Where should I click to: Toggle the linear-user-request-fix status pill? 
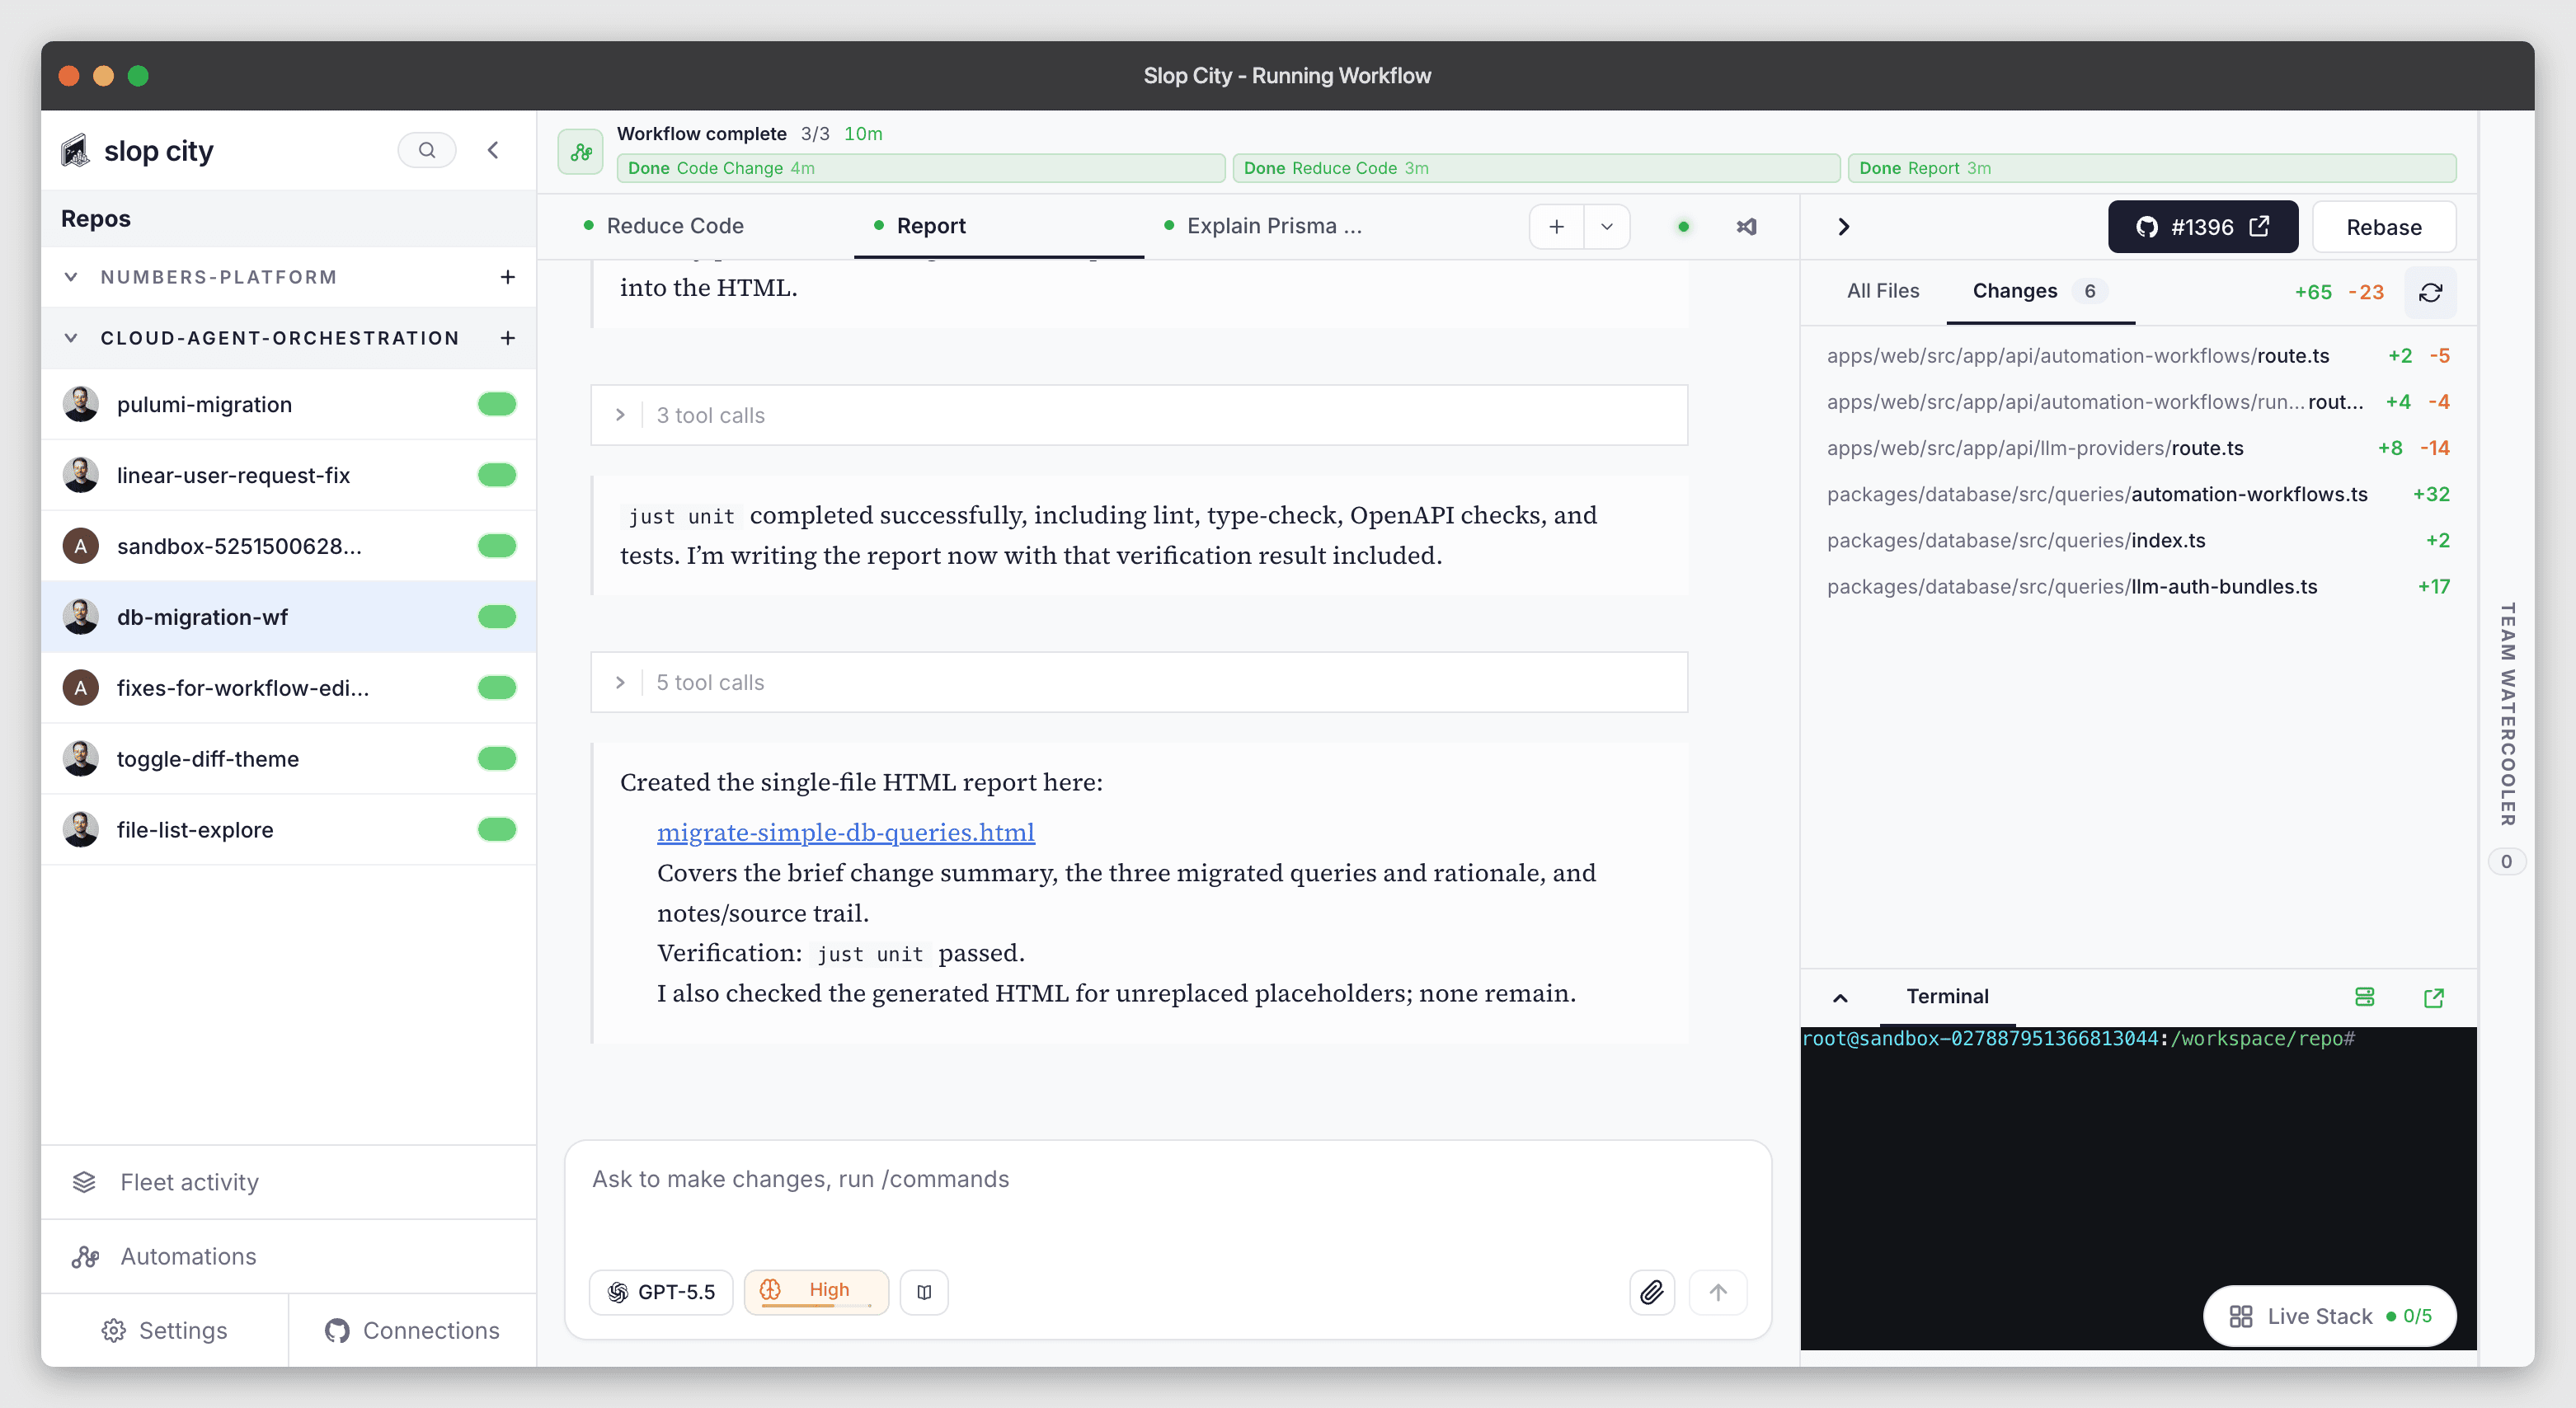[497, 475]
